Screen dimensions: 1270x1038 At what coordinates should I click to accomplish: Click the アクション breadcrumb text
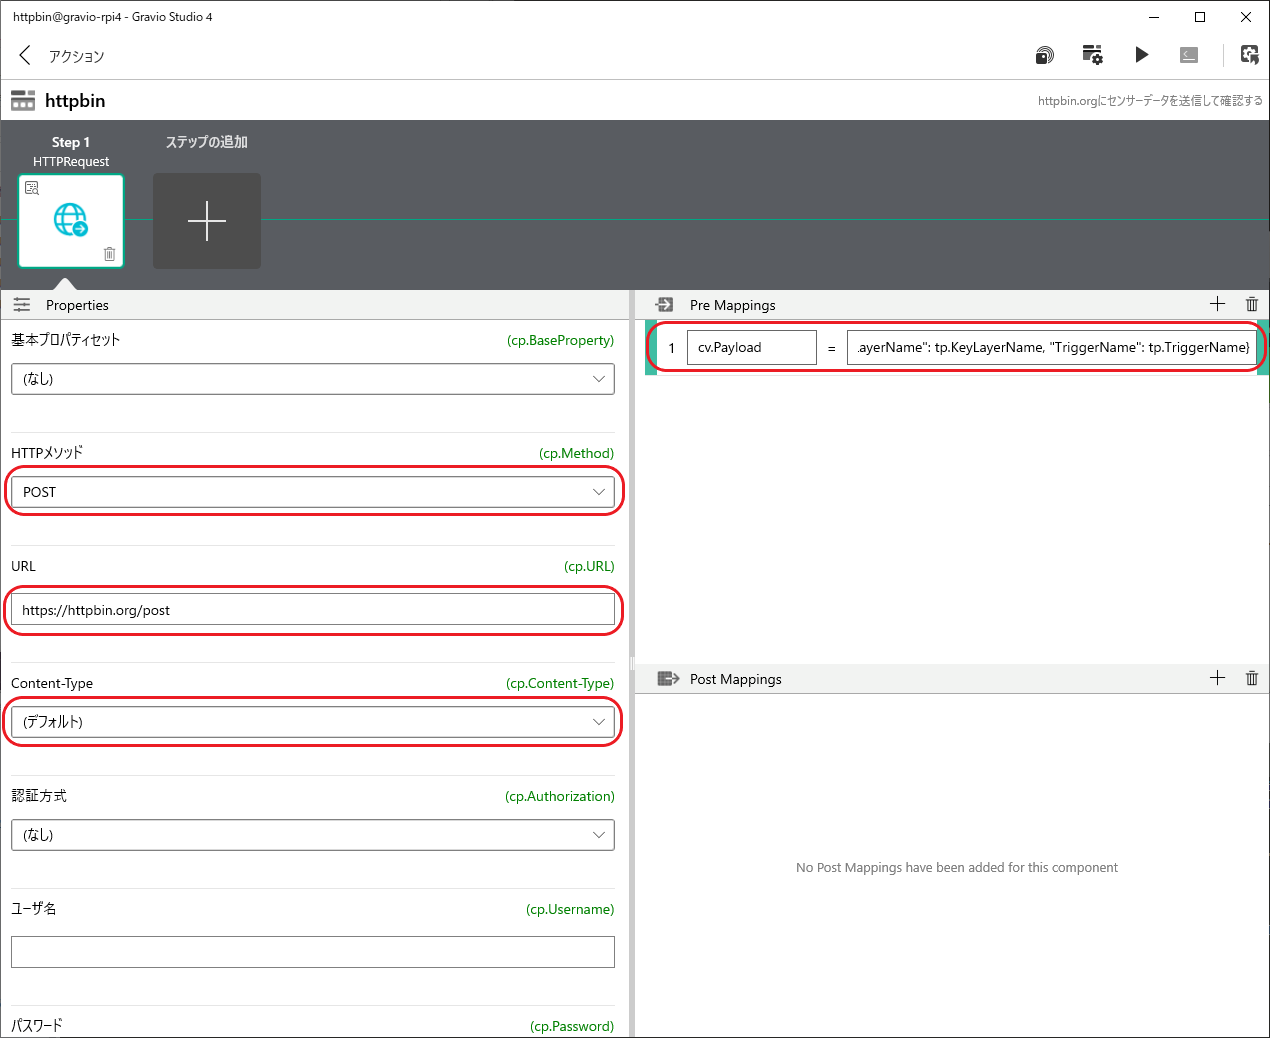[x=77, y=56]
